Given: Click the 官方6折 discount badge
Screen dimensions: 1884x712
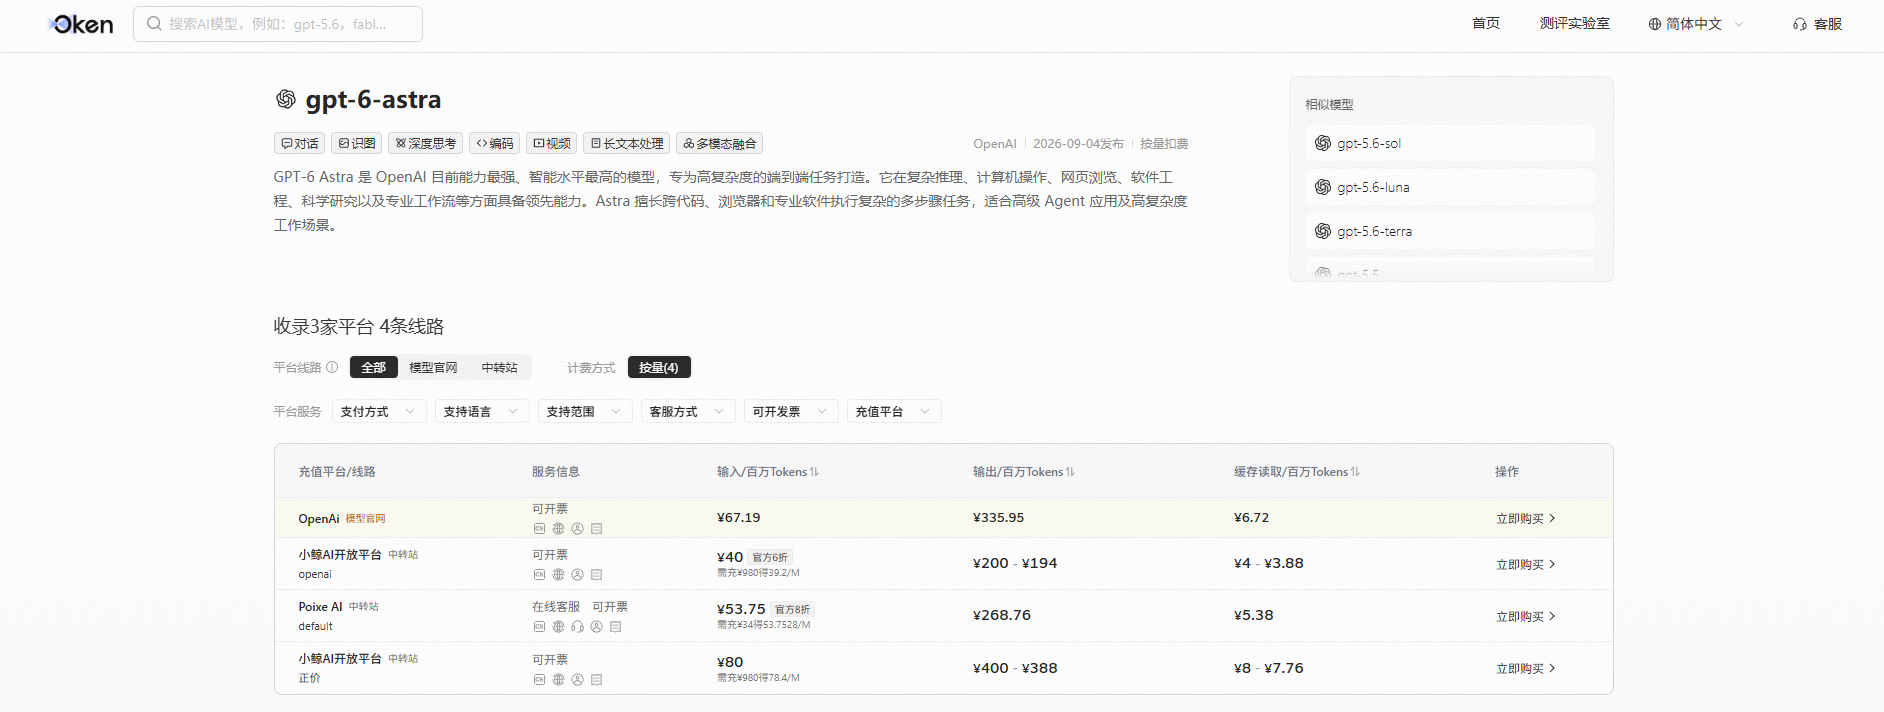Looking at the screenshot, I should 770,557.
